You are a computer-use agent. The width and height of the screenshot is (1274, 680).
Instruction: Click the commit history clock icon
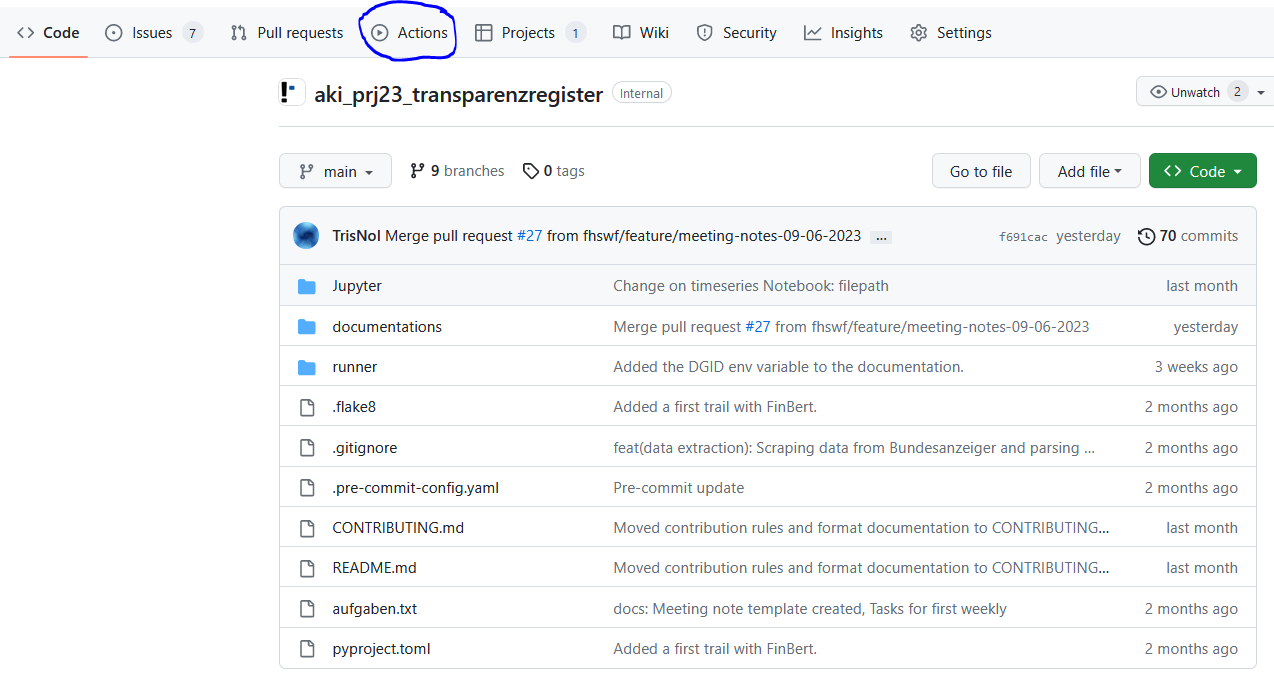[1146, 237]
